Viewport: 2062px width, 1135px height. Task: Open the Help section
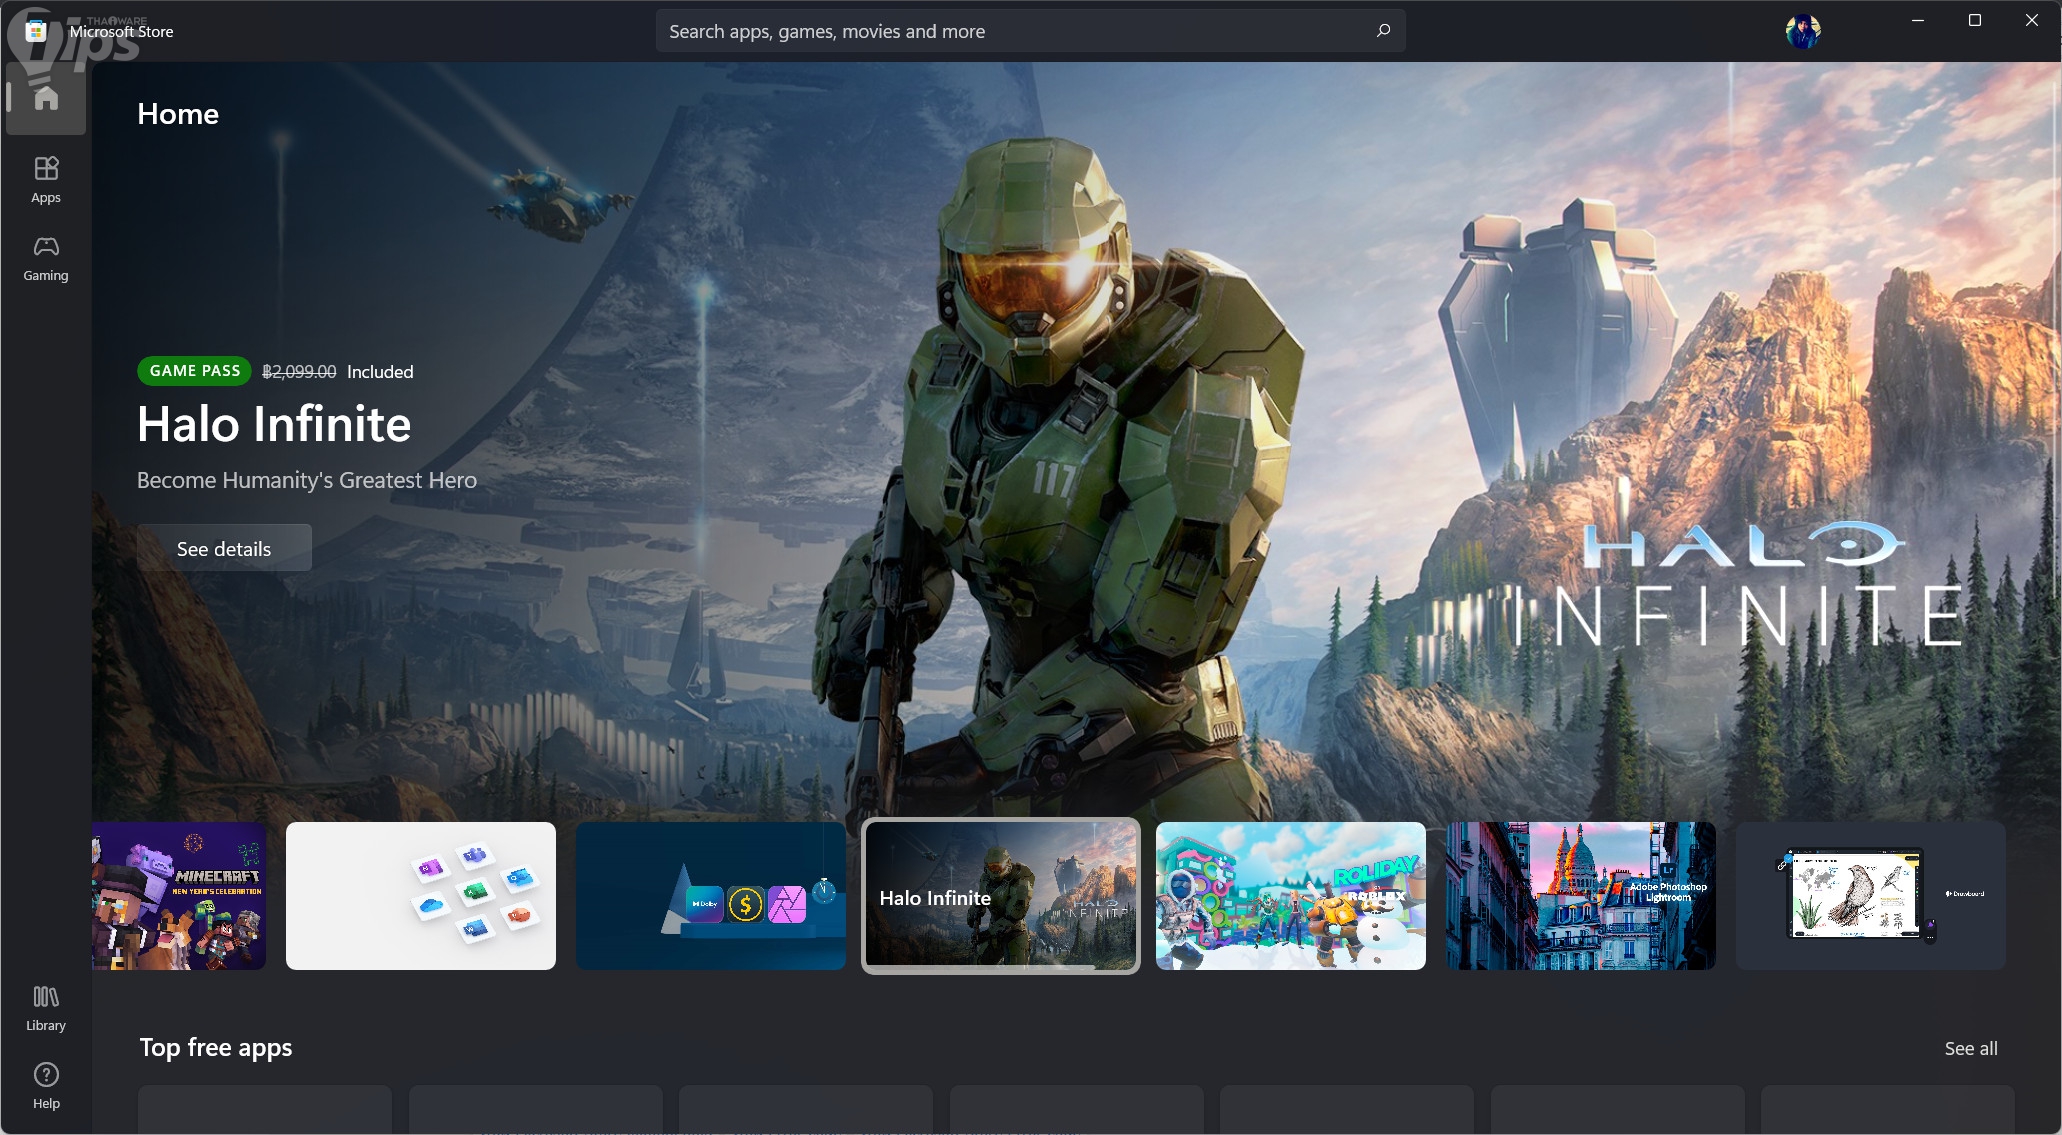coord(46,1085)
